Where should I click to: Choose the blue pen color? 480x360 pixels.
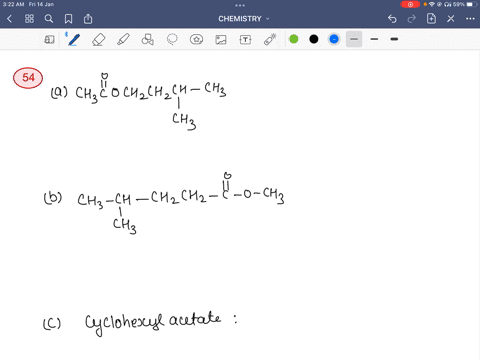334,39
